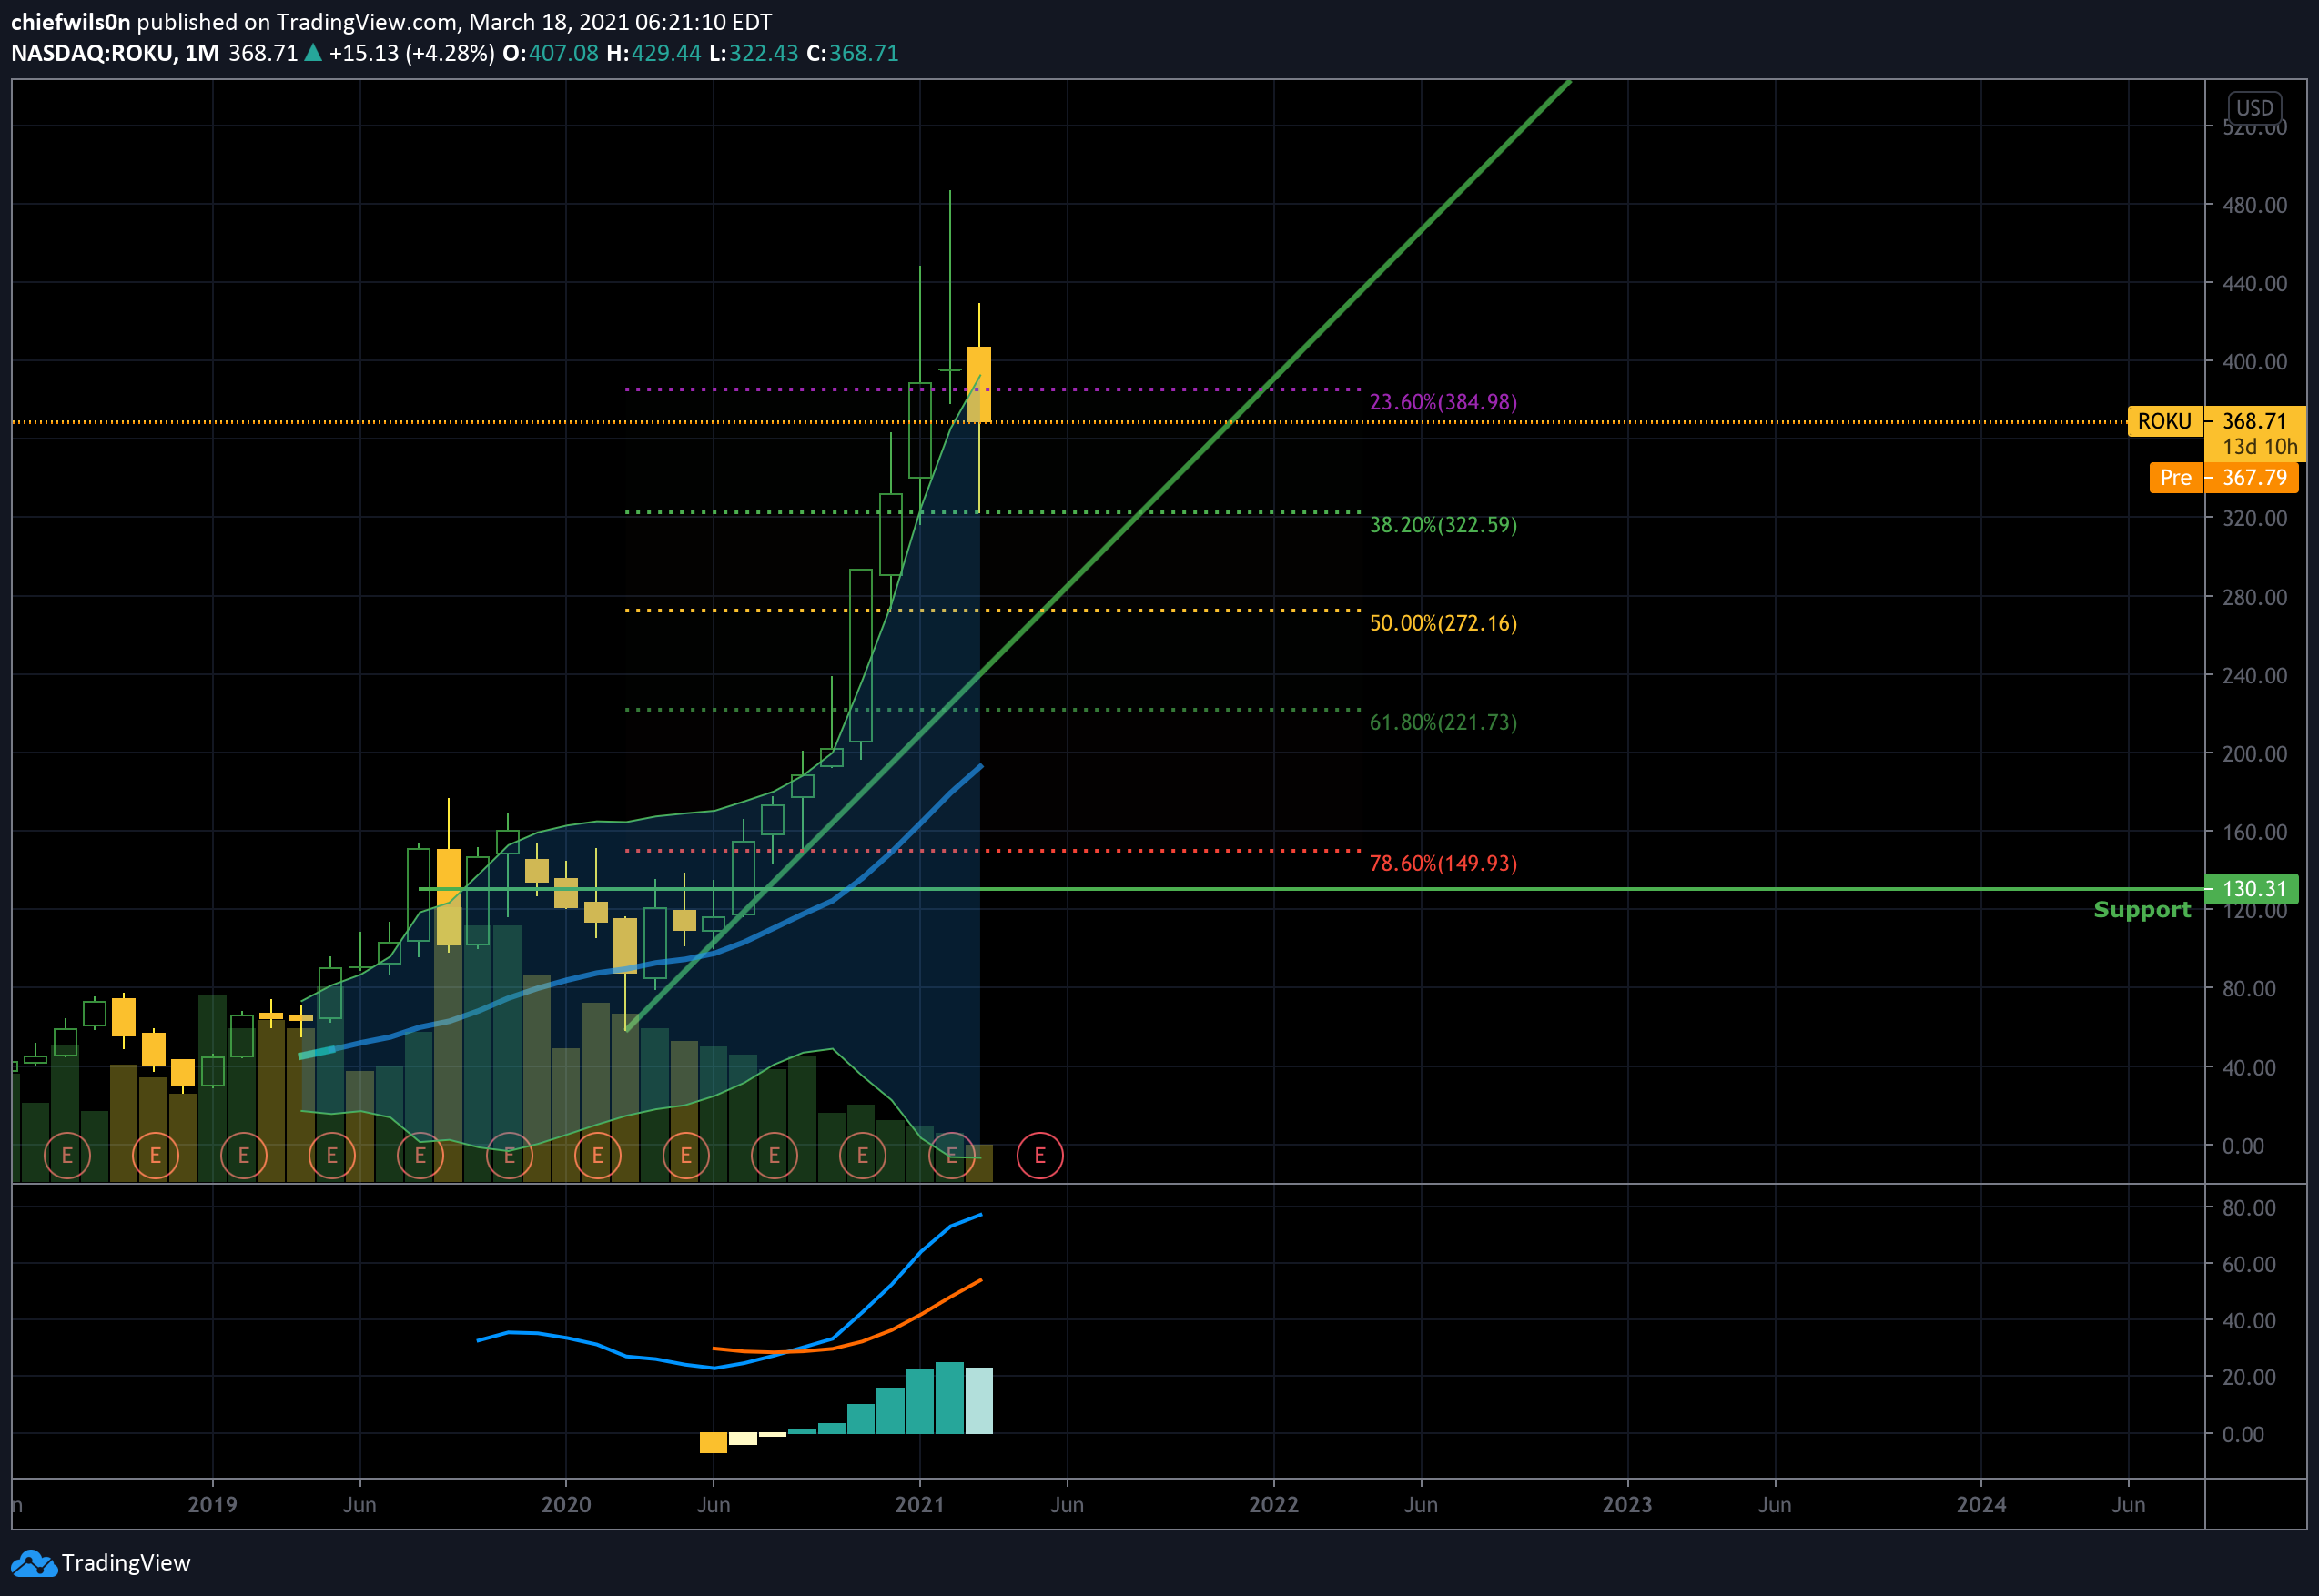Image resolution: width=2319 pixels, height=1596 pixels.
Task: Click the ROKU 368.71 price label
Action: point(2216,421)
